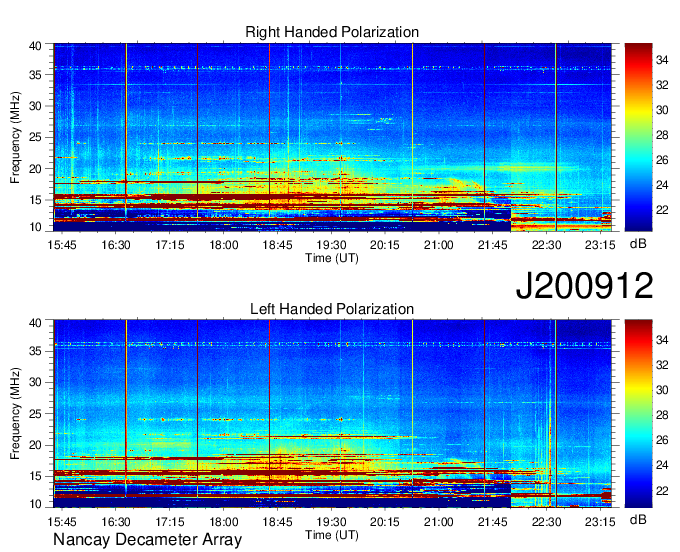Click the "23:15" time tick on Right Handed plot
Screen dimensions: 680x552
(x=600, y=245)
